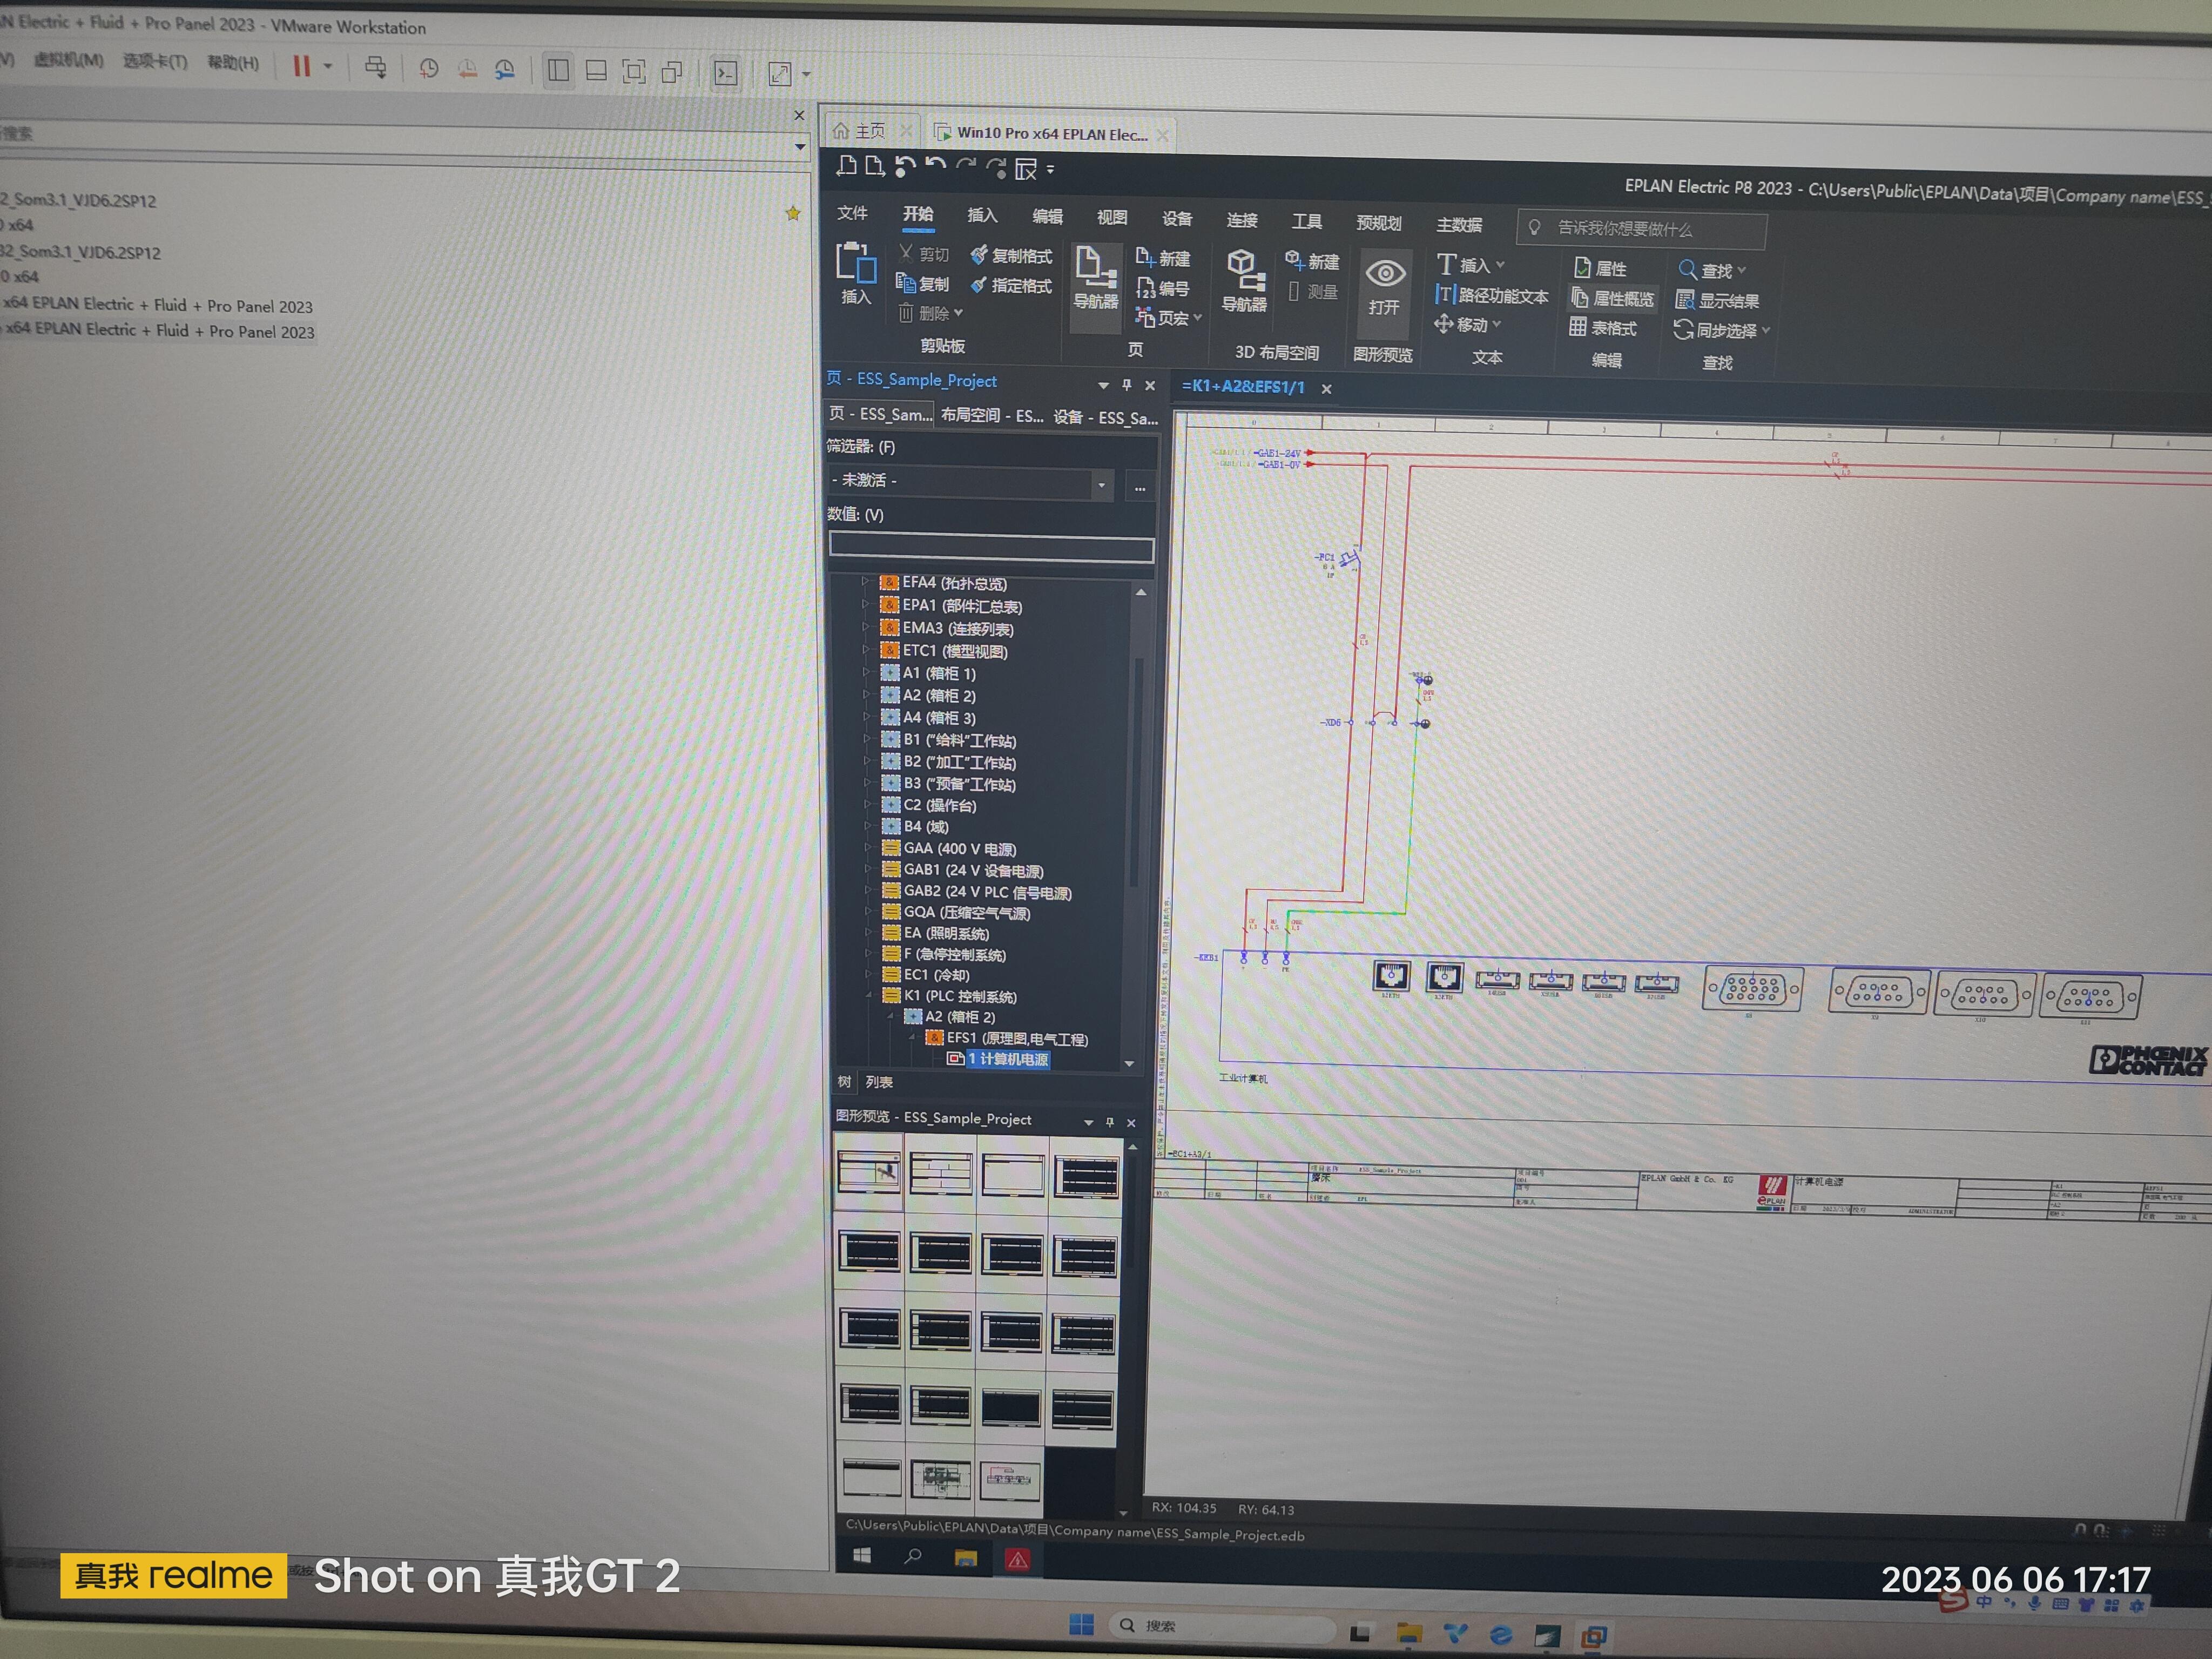Viewport: 2212px width, 1659px height.
Task: Click the clipboard insert (插入) icon
Action: [x=856, y=264]
